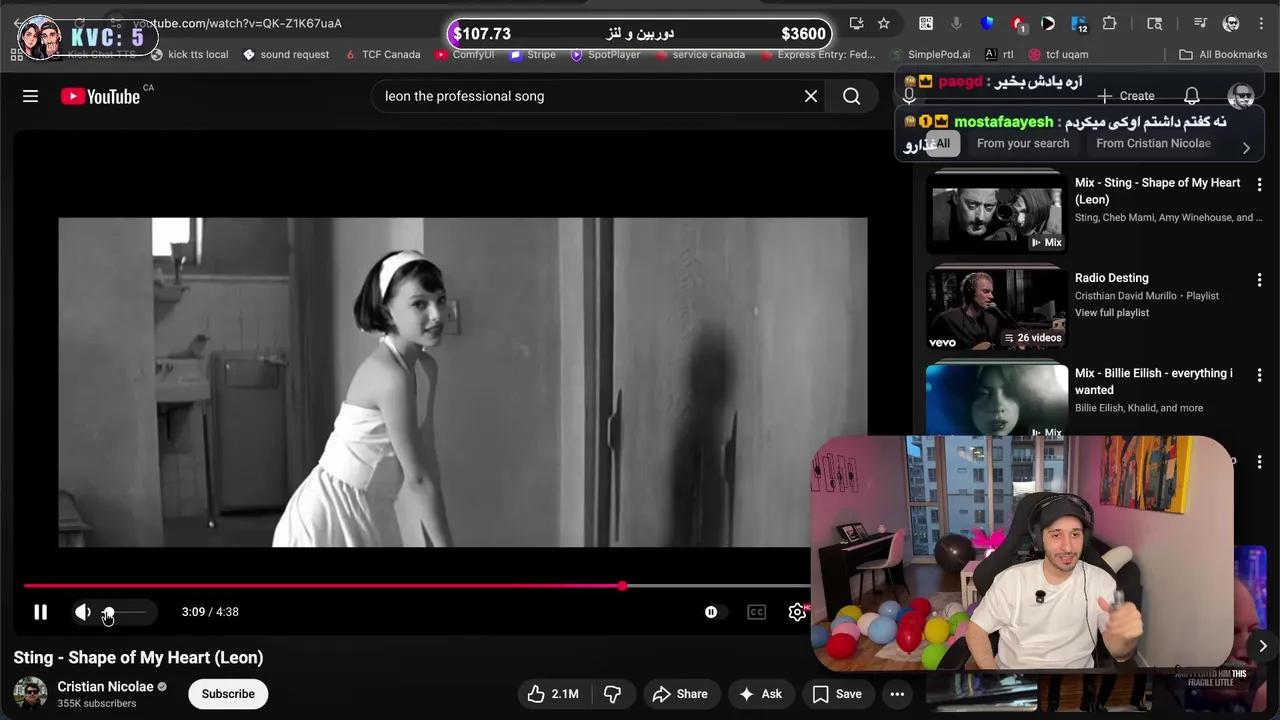Open the Ask AI button
This screenshot has height=720, width=1280.
coord(761,694)
